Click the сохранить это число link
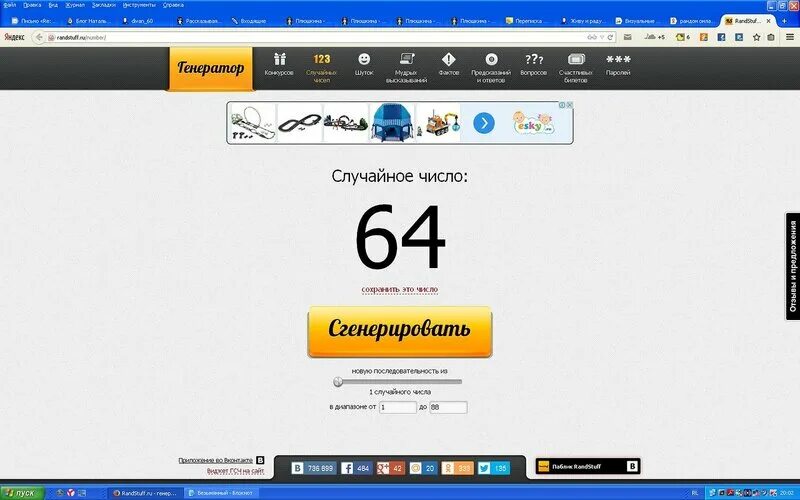This screenshot has width=800, height=500. pos(399,289)
